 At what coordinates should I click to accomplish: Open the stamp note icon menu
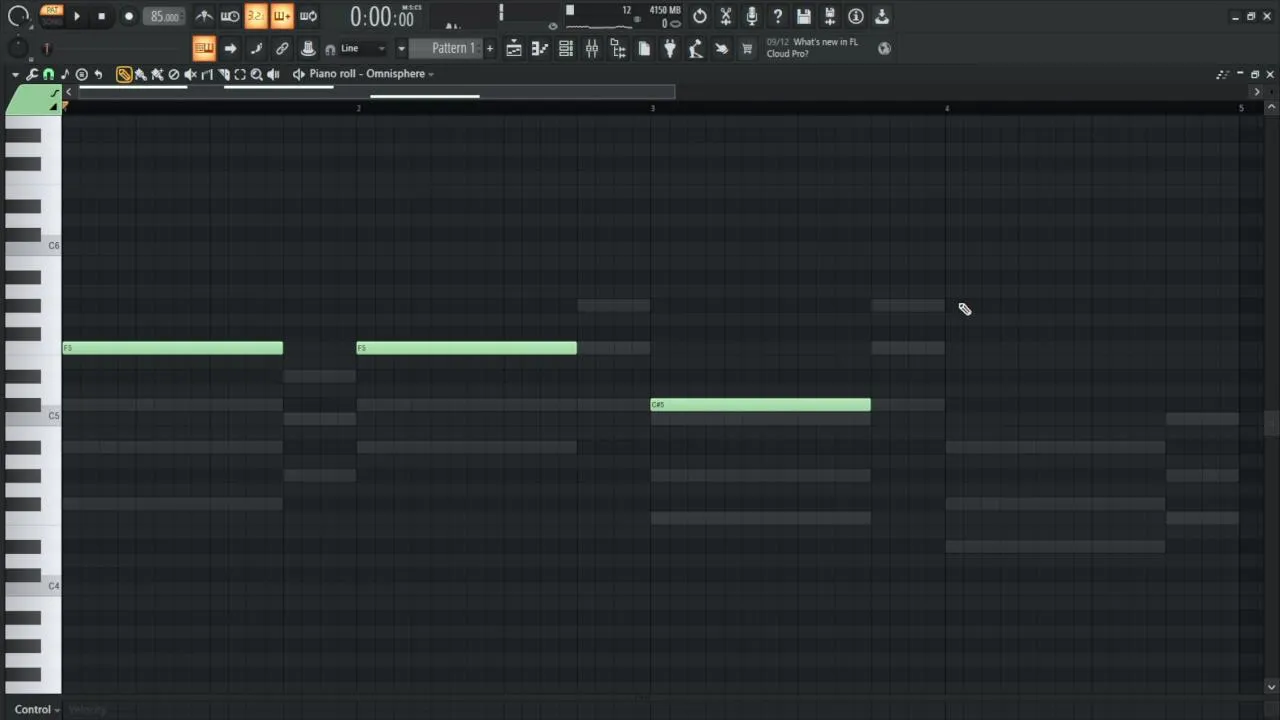coord(65,74)
